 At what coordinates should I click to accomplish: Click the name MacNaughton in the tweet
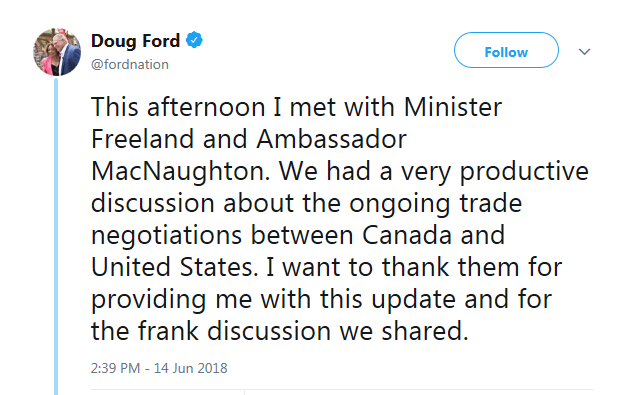coord(180,171)
